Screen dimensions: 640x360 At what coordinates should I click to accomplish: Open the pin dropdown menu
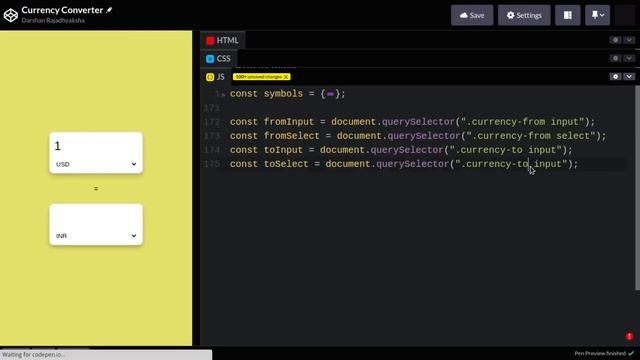point(598,16)
